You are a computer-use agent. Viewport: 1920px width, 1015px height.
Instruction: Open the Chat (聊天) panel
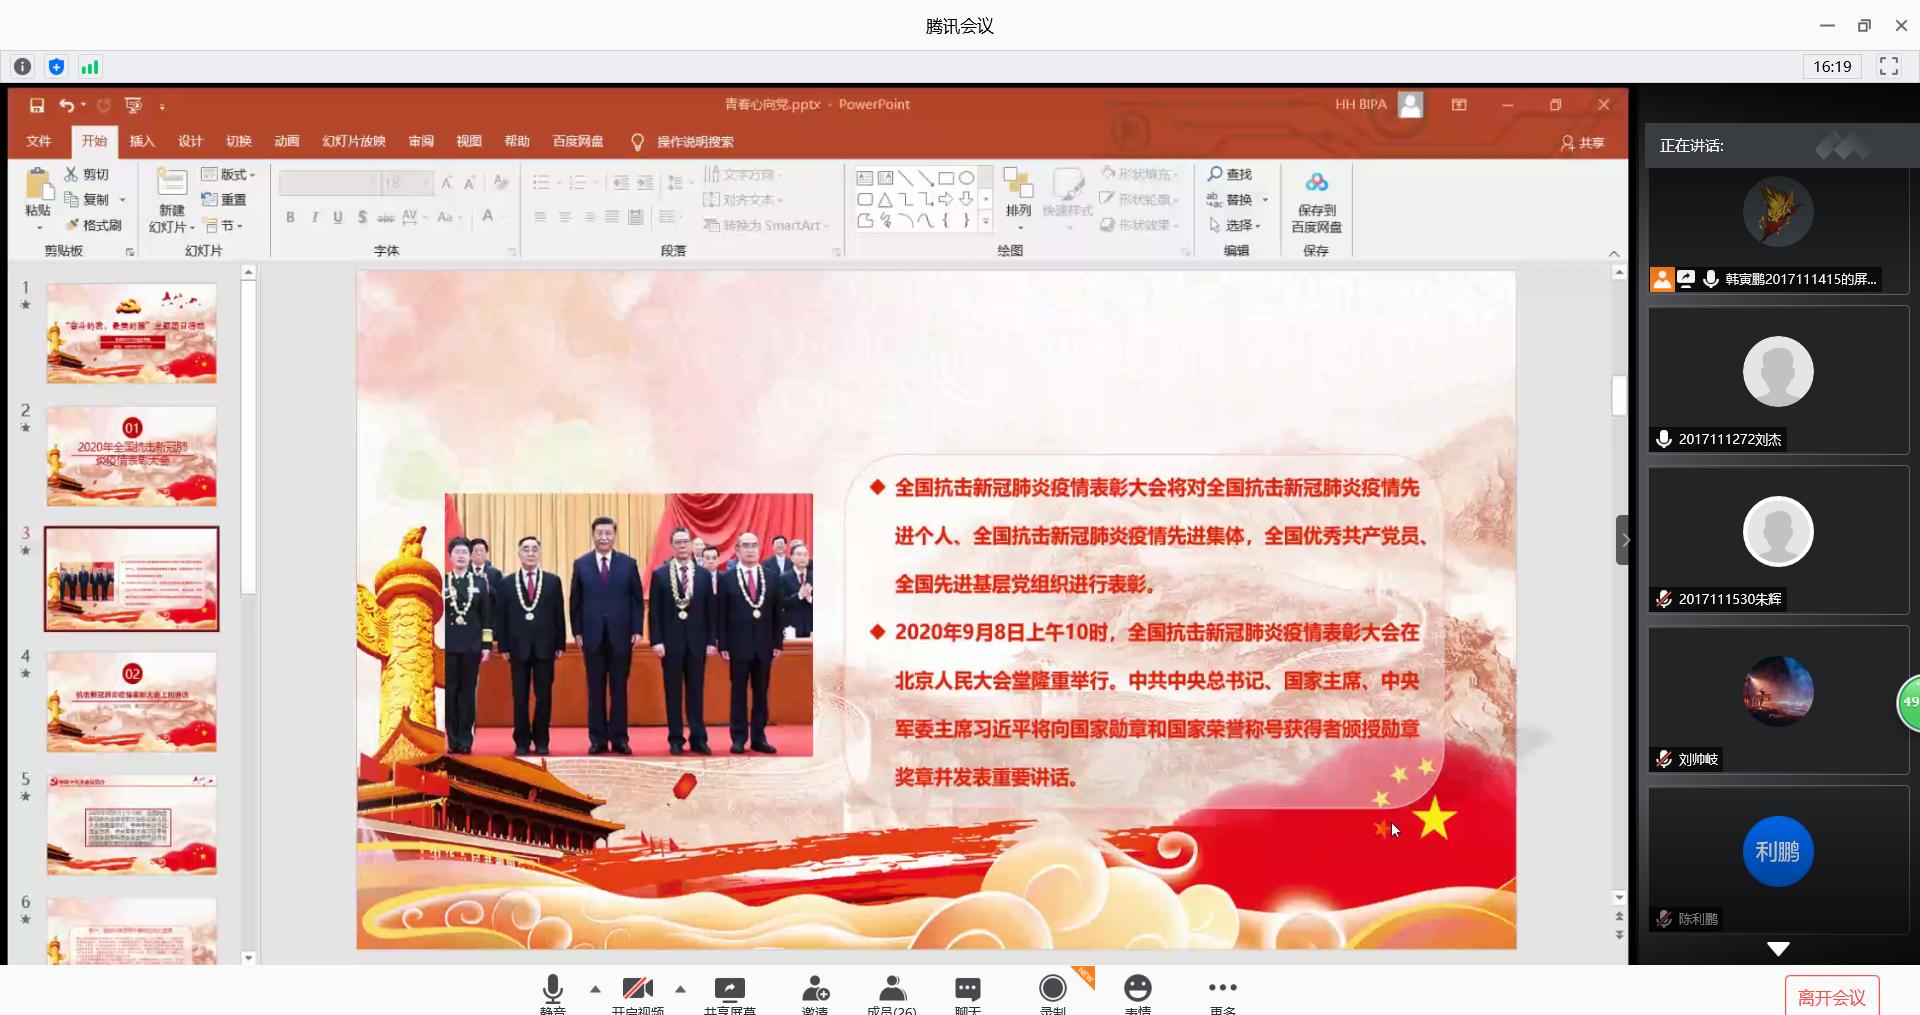click(x=967, y=992)
